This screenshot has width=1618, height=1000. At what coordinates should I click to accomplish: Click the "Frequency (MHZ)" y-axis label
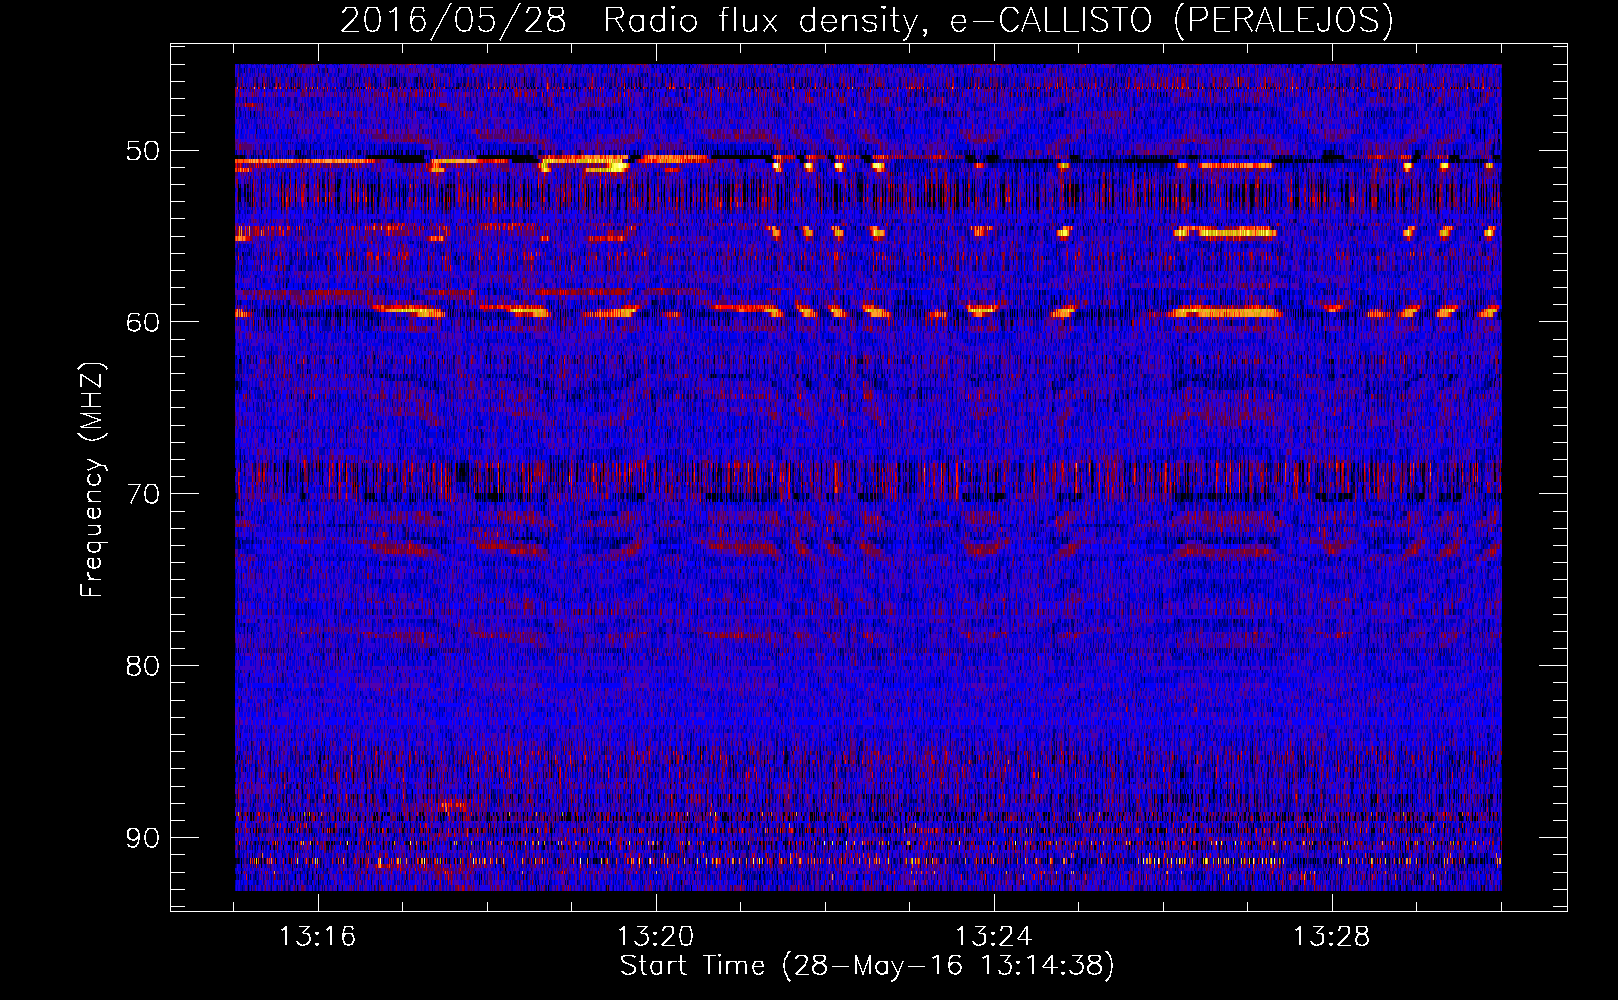point(92,480)
